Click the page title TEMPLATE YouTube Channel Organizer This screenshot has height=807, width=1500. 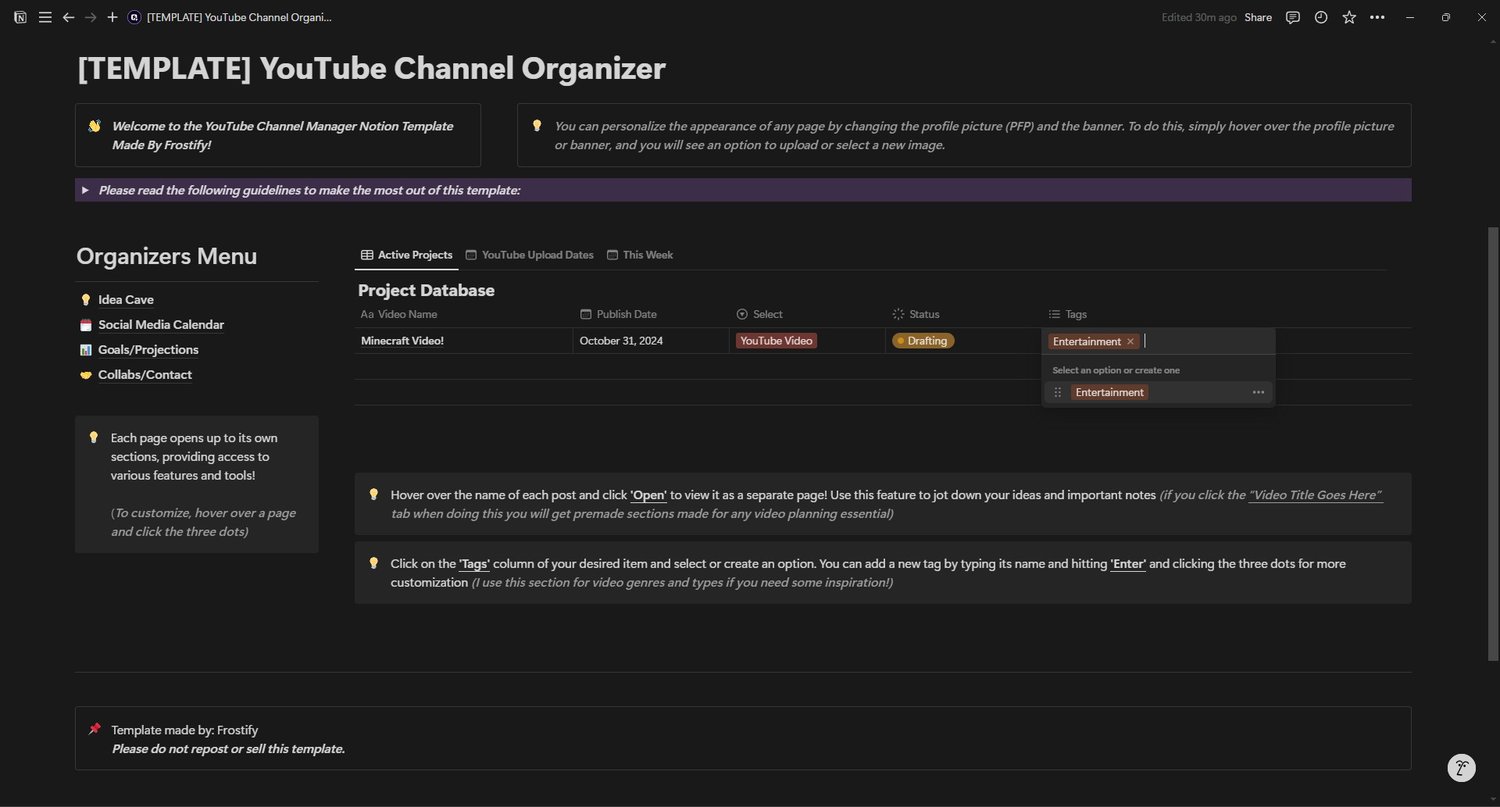click(371, 68)
